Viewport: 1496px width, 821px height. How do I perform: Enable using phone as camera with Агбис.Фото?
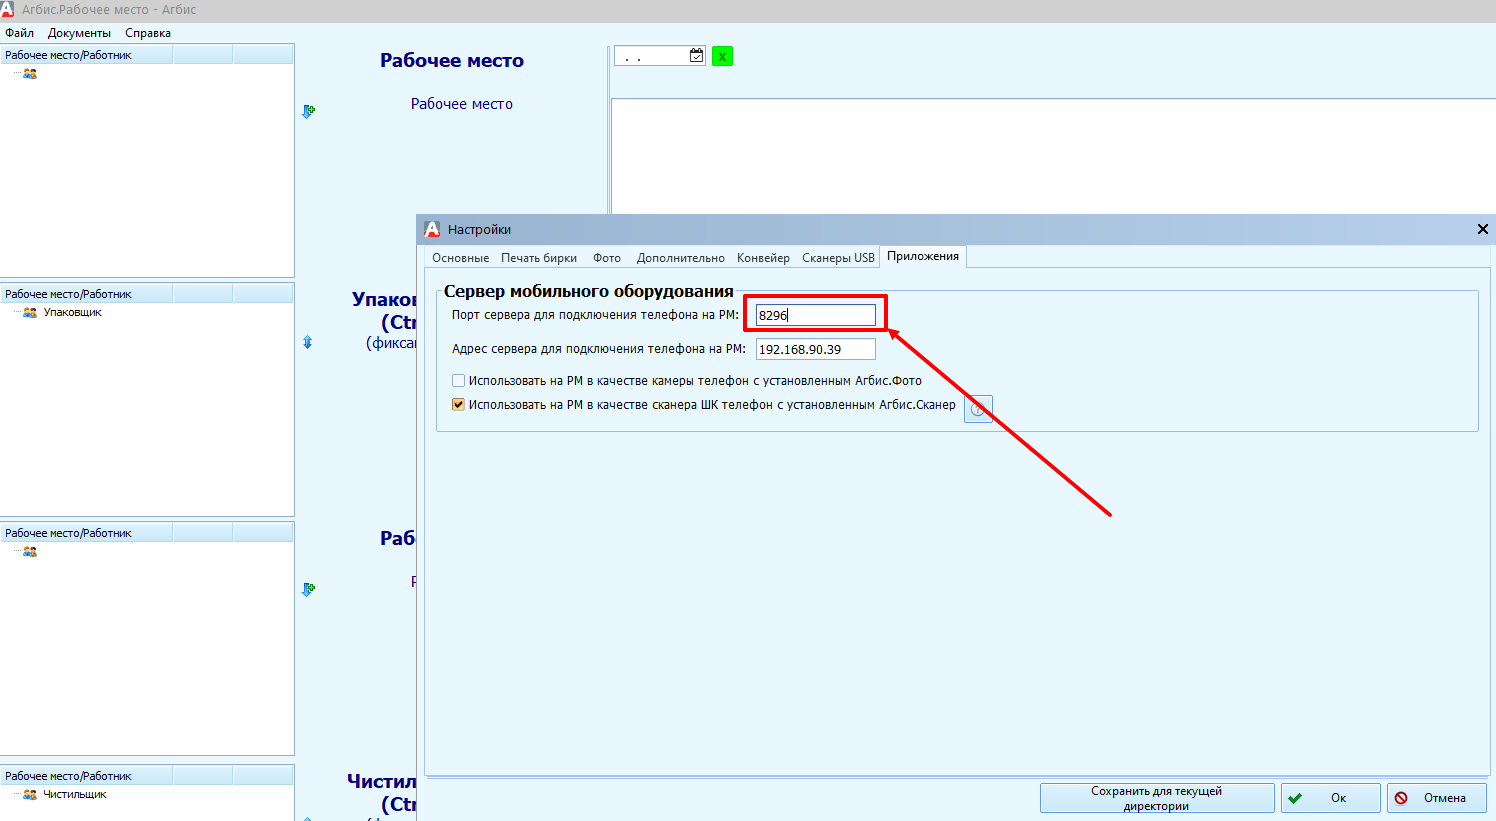coord(458,381)
